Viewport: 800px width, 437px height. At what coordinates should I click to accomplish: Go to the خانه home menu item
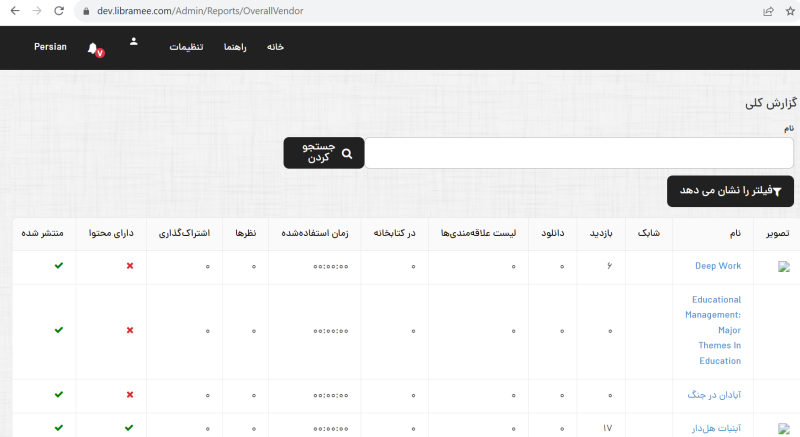click(275, 48)
